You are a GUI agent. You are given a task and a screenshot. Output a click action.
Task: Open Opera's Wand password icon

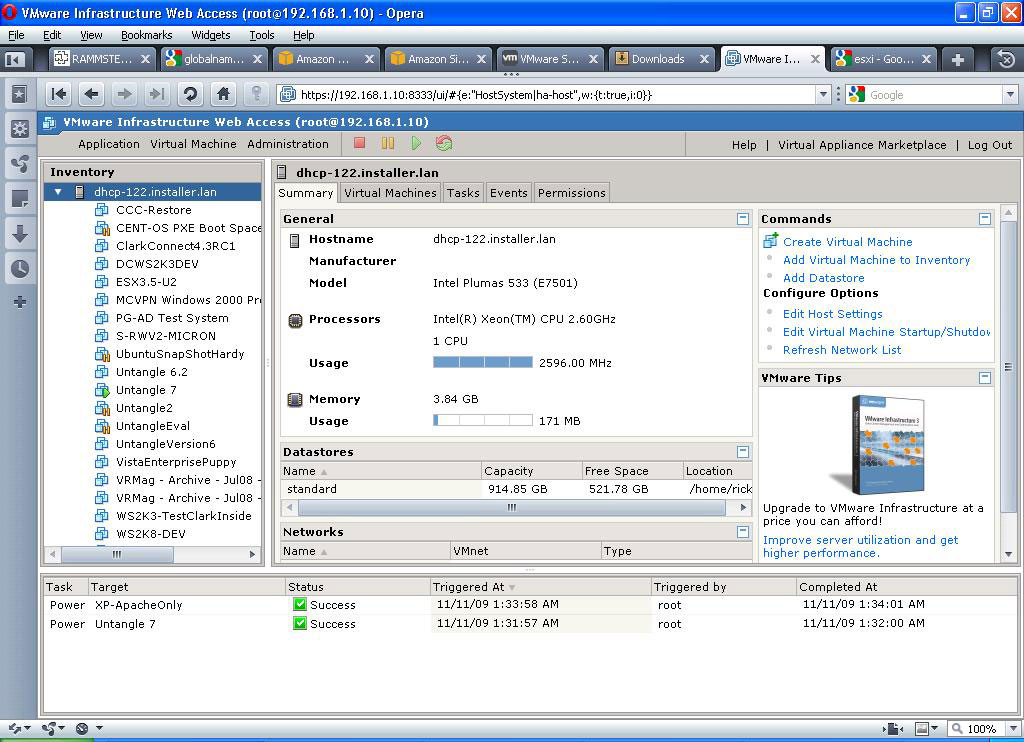tap(256, 95)
